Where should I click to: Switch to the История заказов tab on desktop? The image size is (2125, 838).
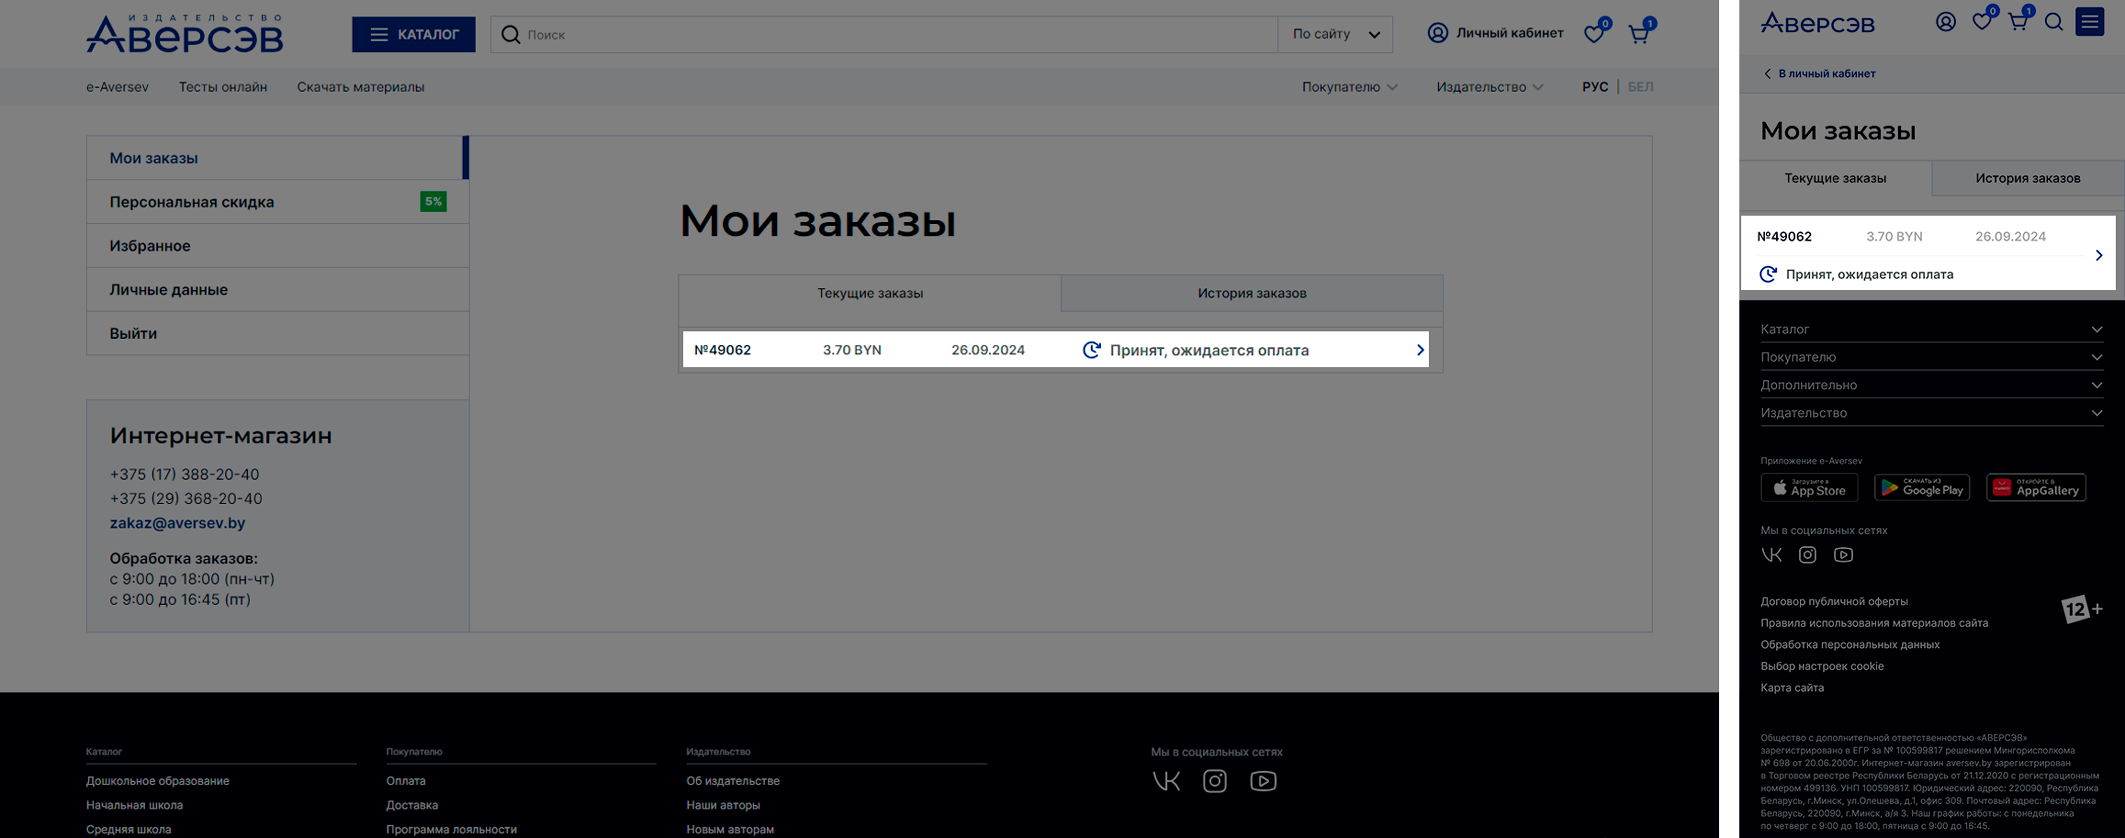(1251, 293)
